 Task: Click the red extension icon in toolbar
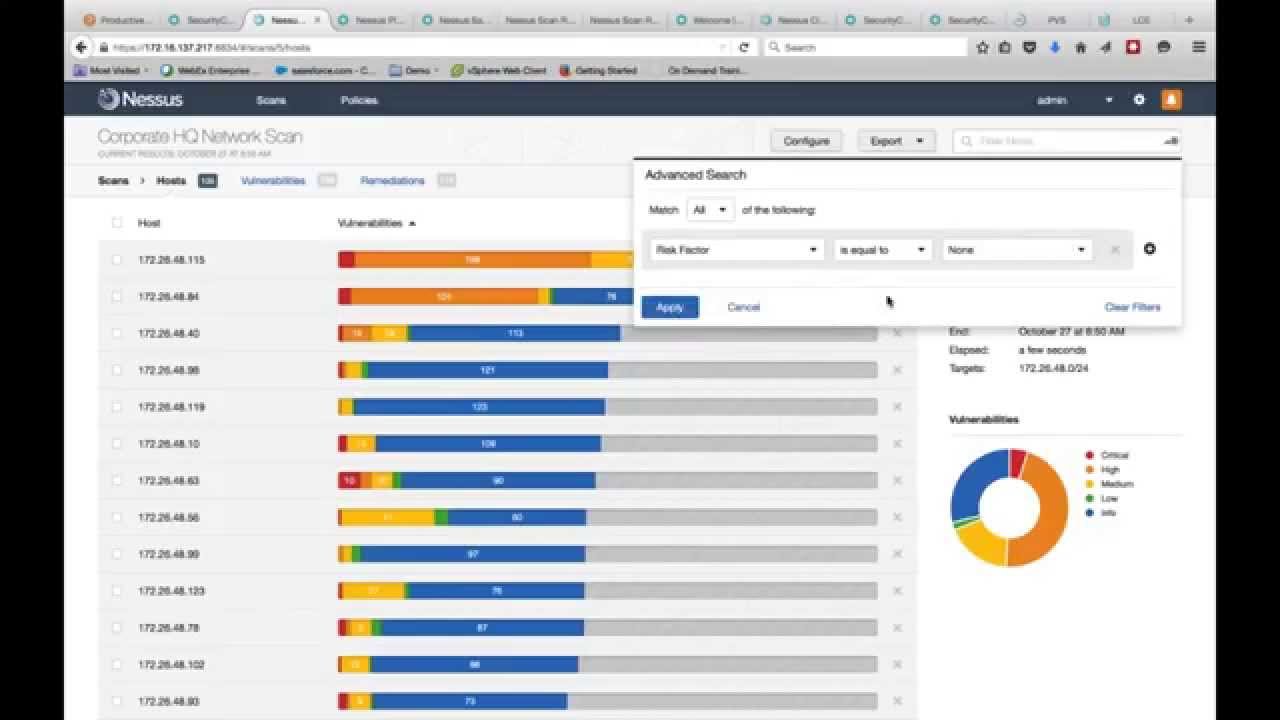tap(1133, 47)
